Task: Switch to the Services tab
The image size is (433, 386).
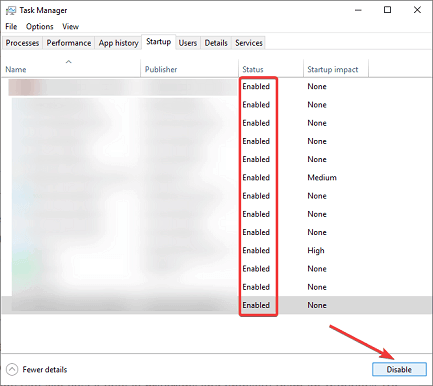Action: [x=249, y=43]
